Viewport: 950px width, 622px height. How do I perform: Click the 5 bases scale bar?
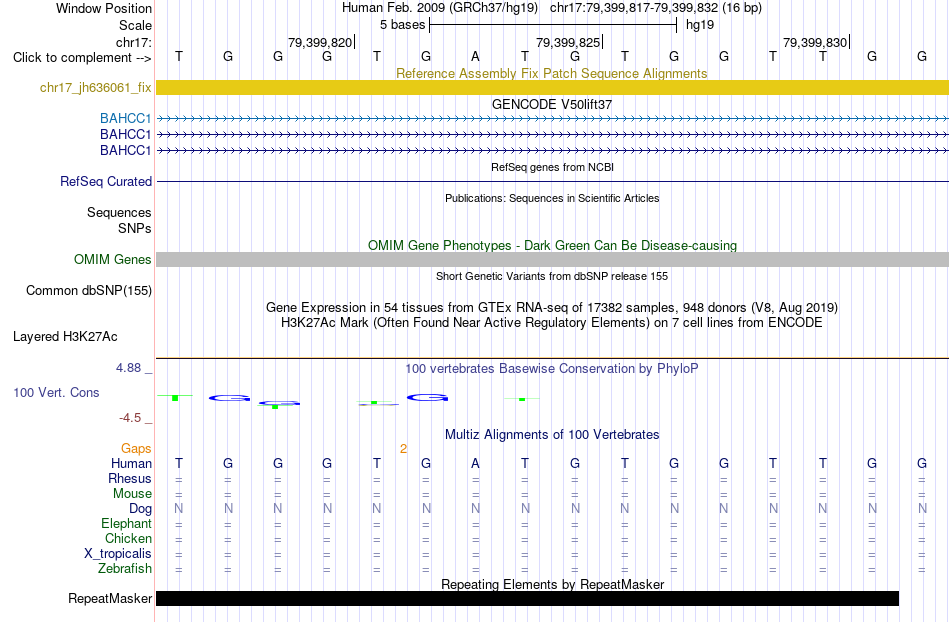[553, 25]
